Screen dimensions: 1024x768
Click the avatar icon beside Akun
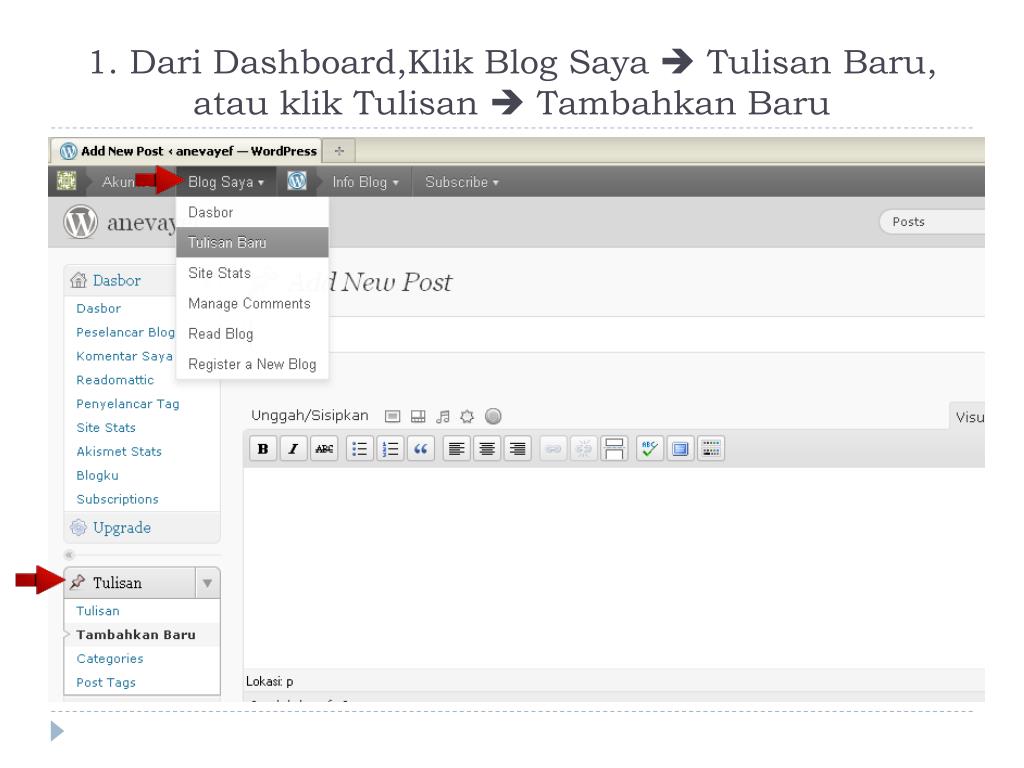(67, 180)
